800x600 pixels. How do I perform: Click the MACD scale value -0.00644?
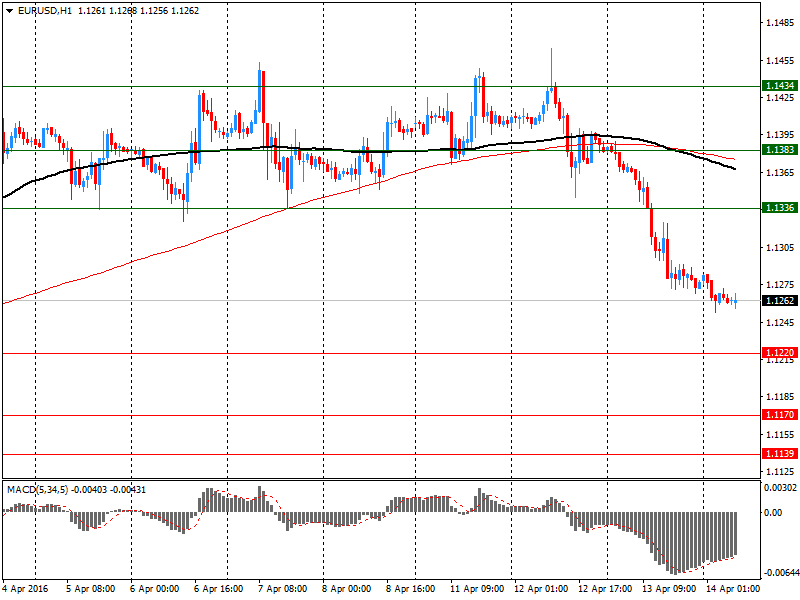coord(781,573)
